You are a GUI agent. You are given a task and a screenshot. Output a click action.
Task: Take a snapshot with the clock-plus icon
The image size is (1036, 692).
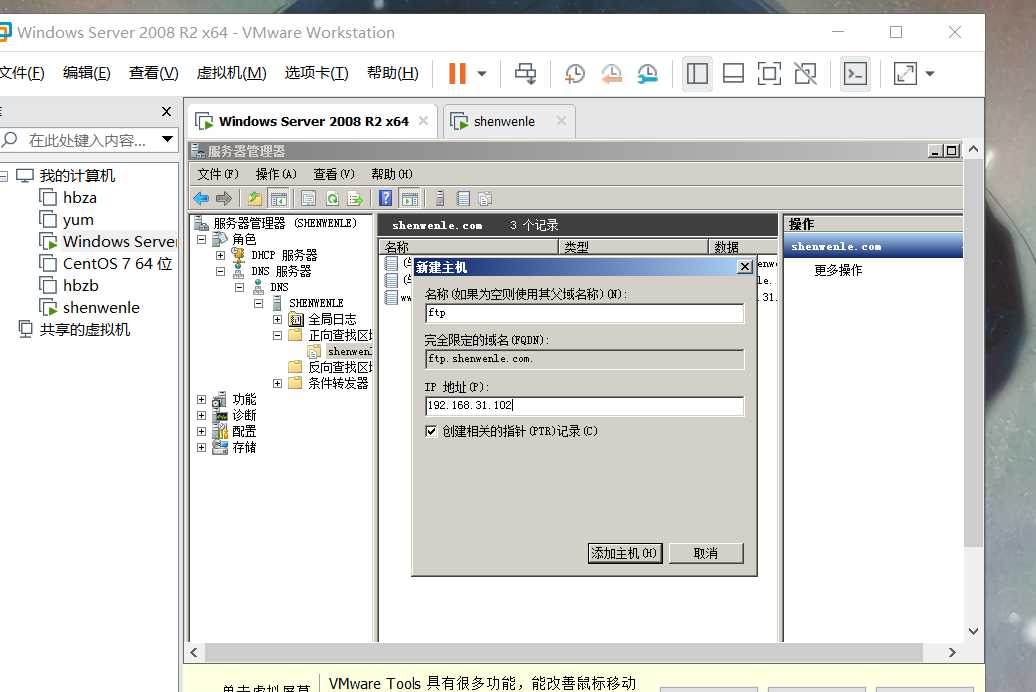(575, 73)
